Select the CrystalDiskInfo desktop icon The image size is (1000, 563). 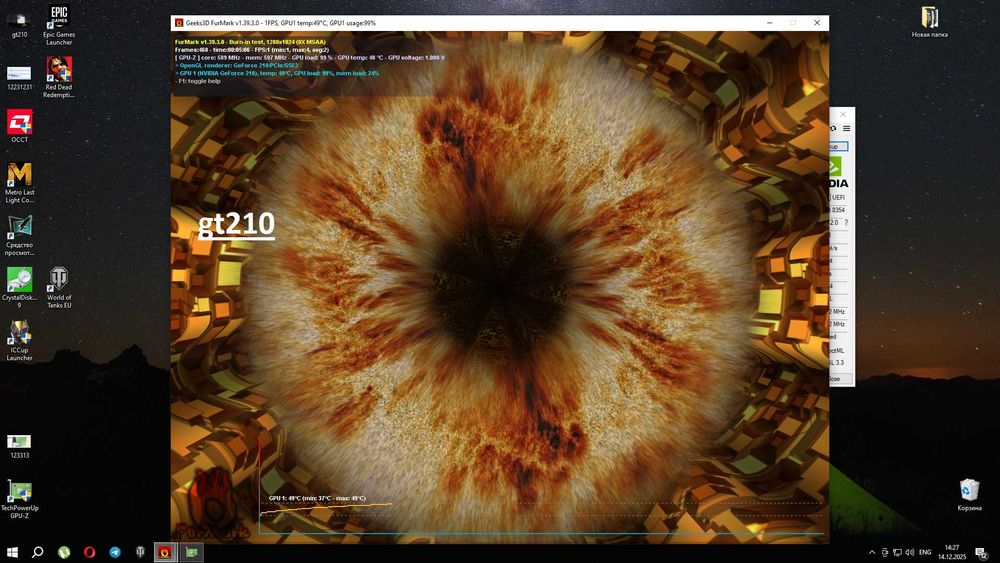[19, 288]
